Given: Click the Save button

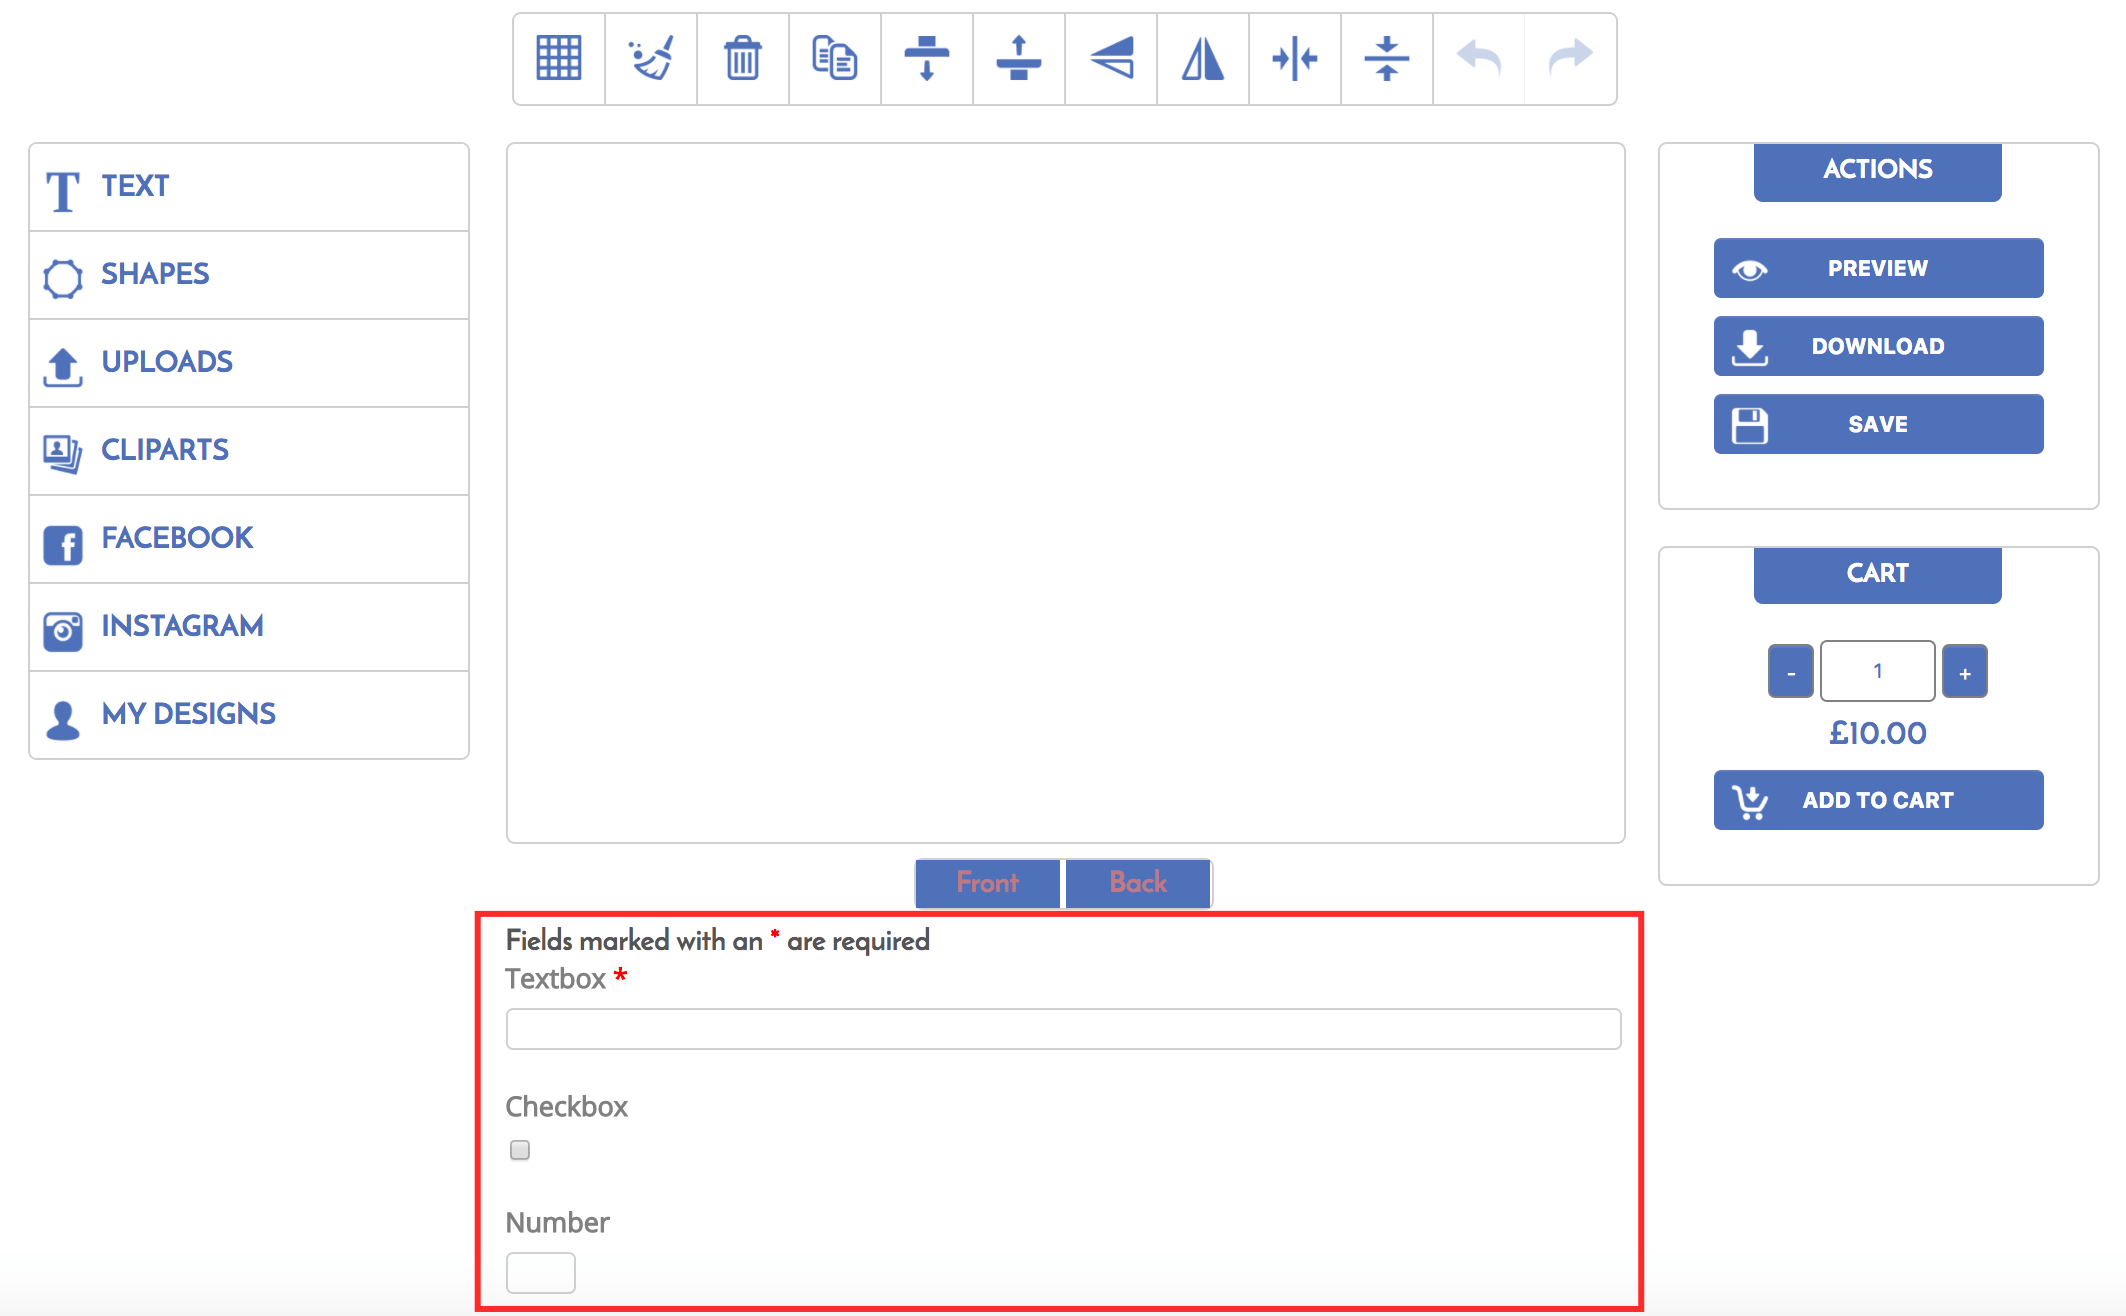Looking at the screenshot, I should (1878, 424).
